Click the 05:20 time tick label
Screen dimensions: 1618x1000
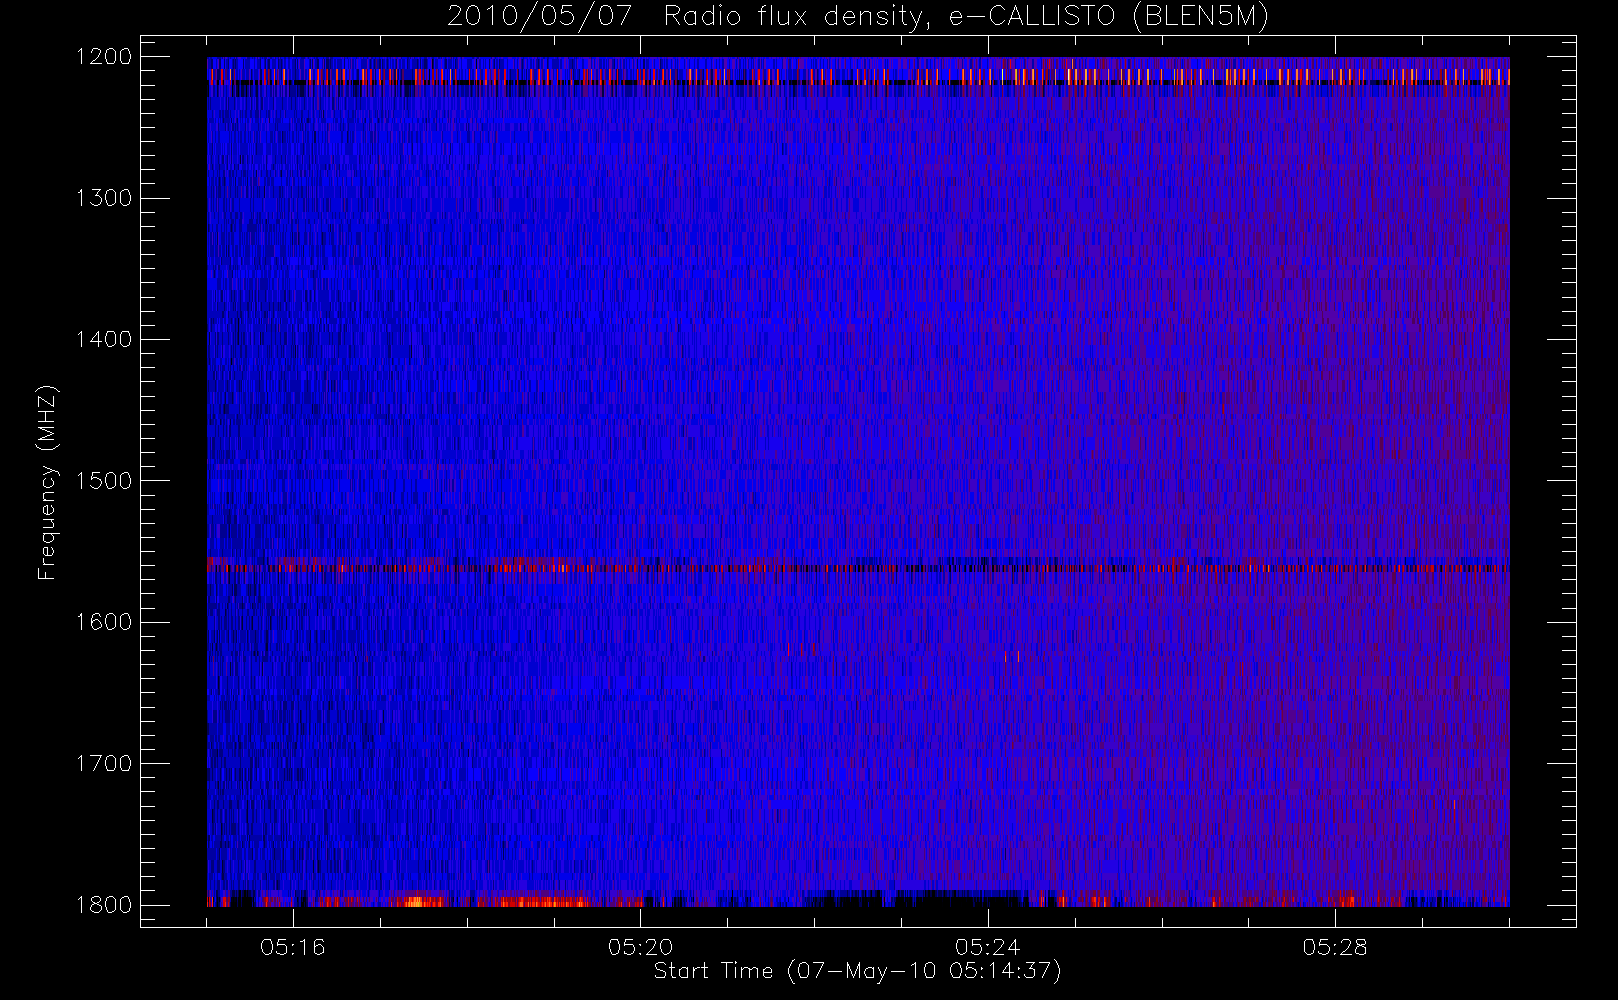(x=640, y=947)
